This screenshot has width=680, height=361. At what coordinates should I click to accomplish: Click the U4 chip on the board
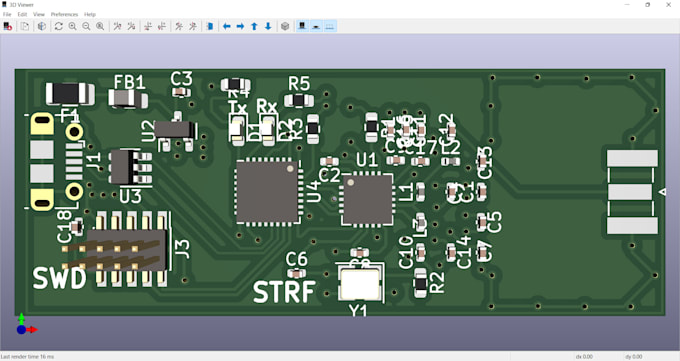[x=268, y=192]
